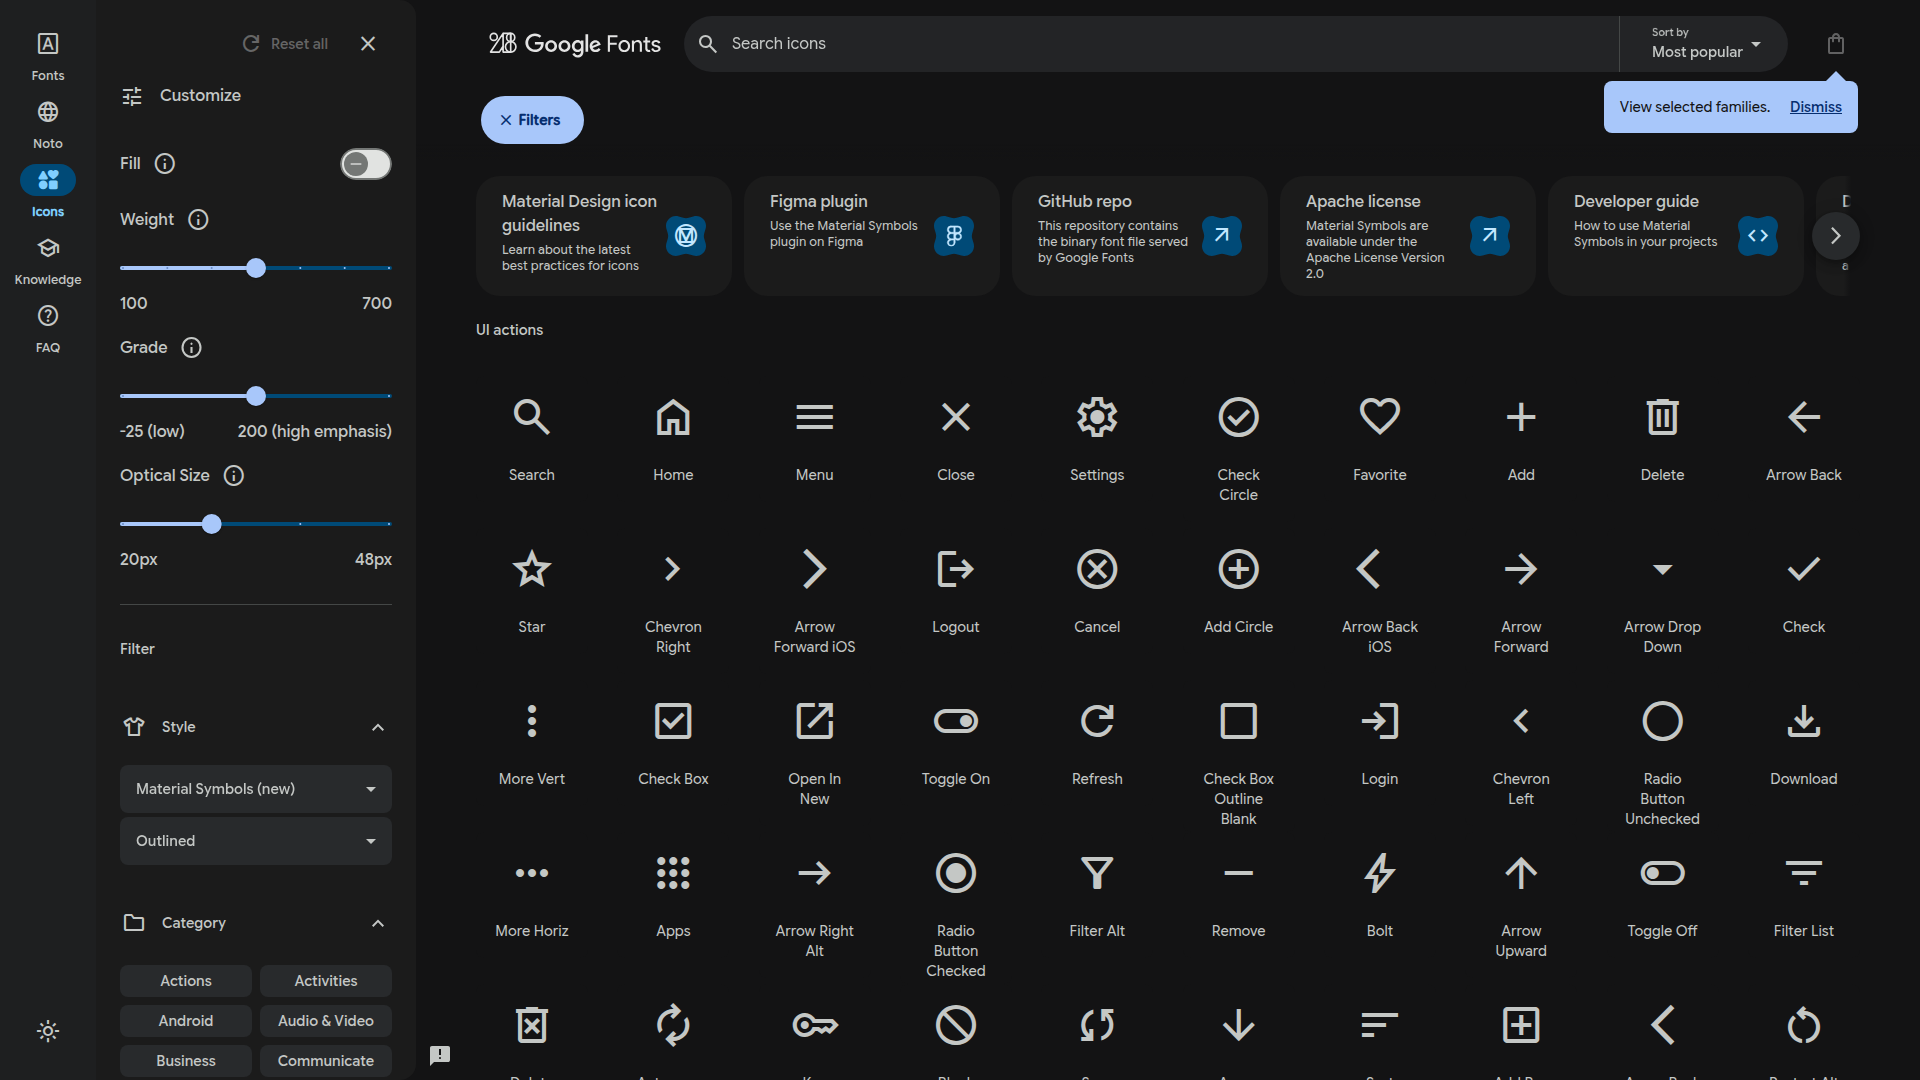Select the Favorite heart icon
The image size is (1920, 1080).
[x=1380, y=417]
